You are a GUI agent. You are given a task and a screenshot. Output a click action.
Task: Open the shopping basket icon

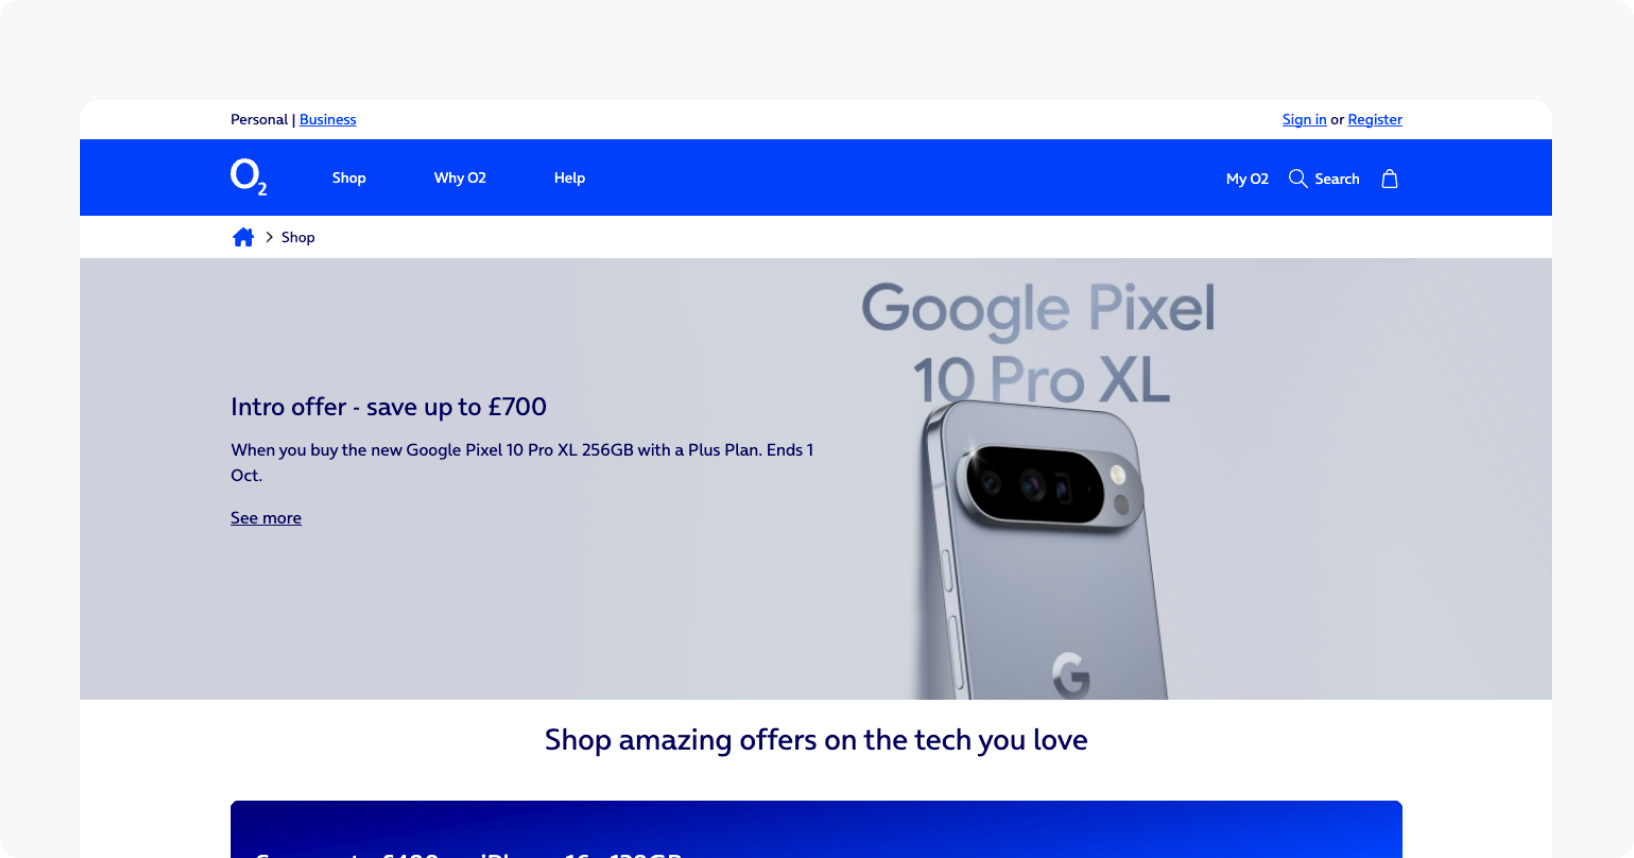[x=1389, y=178]
